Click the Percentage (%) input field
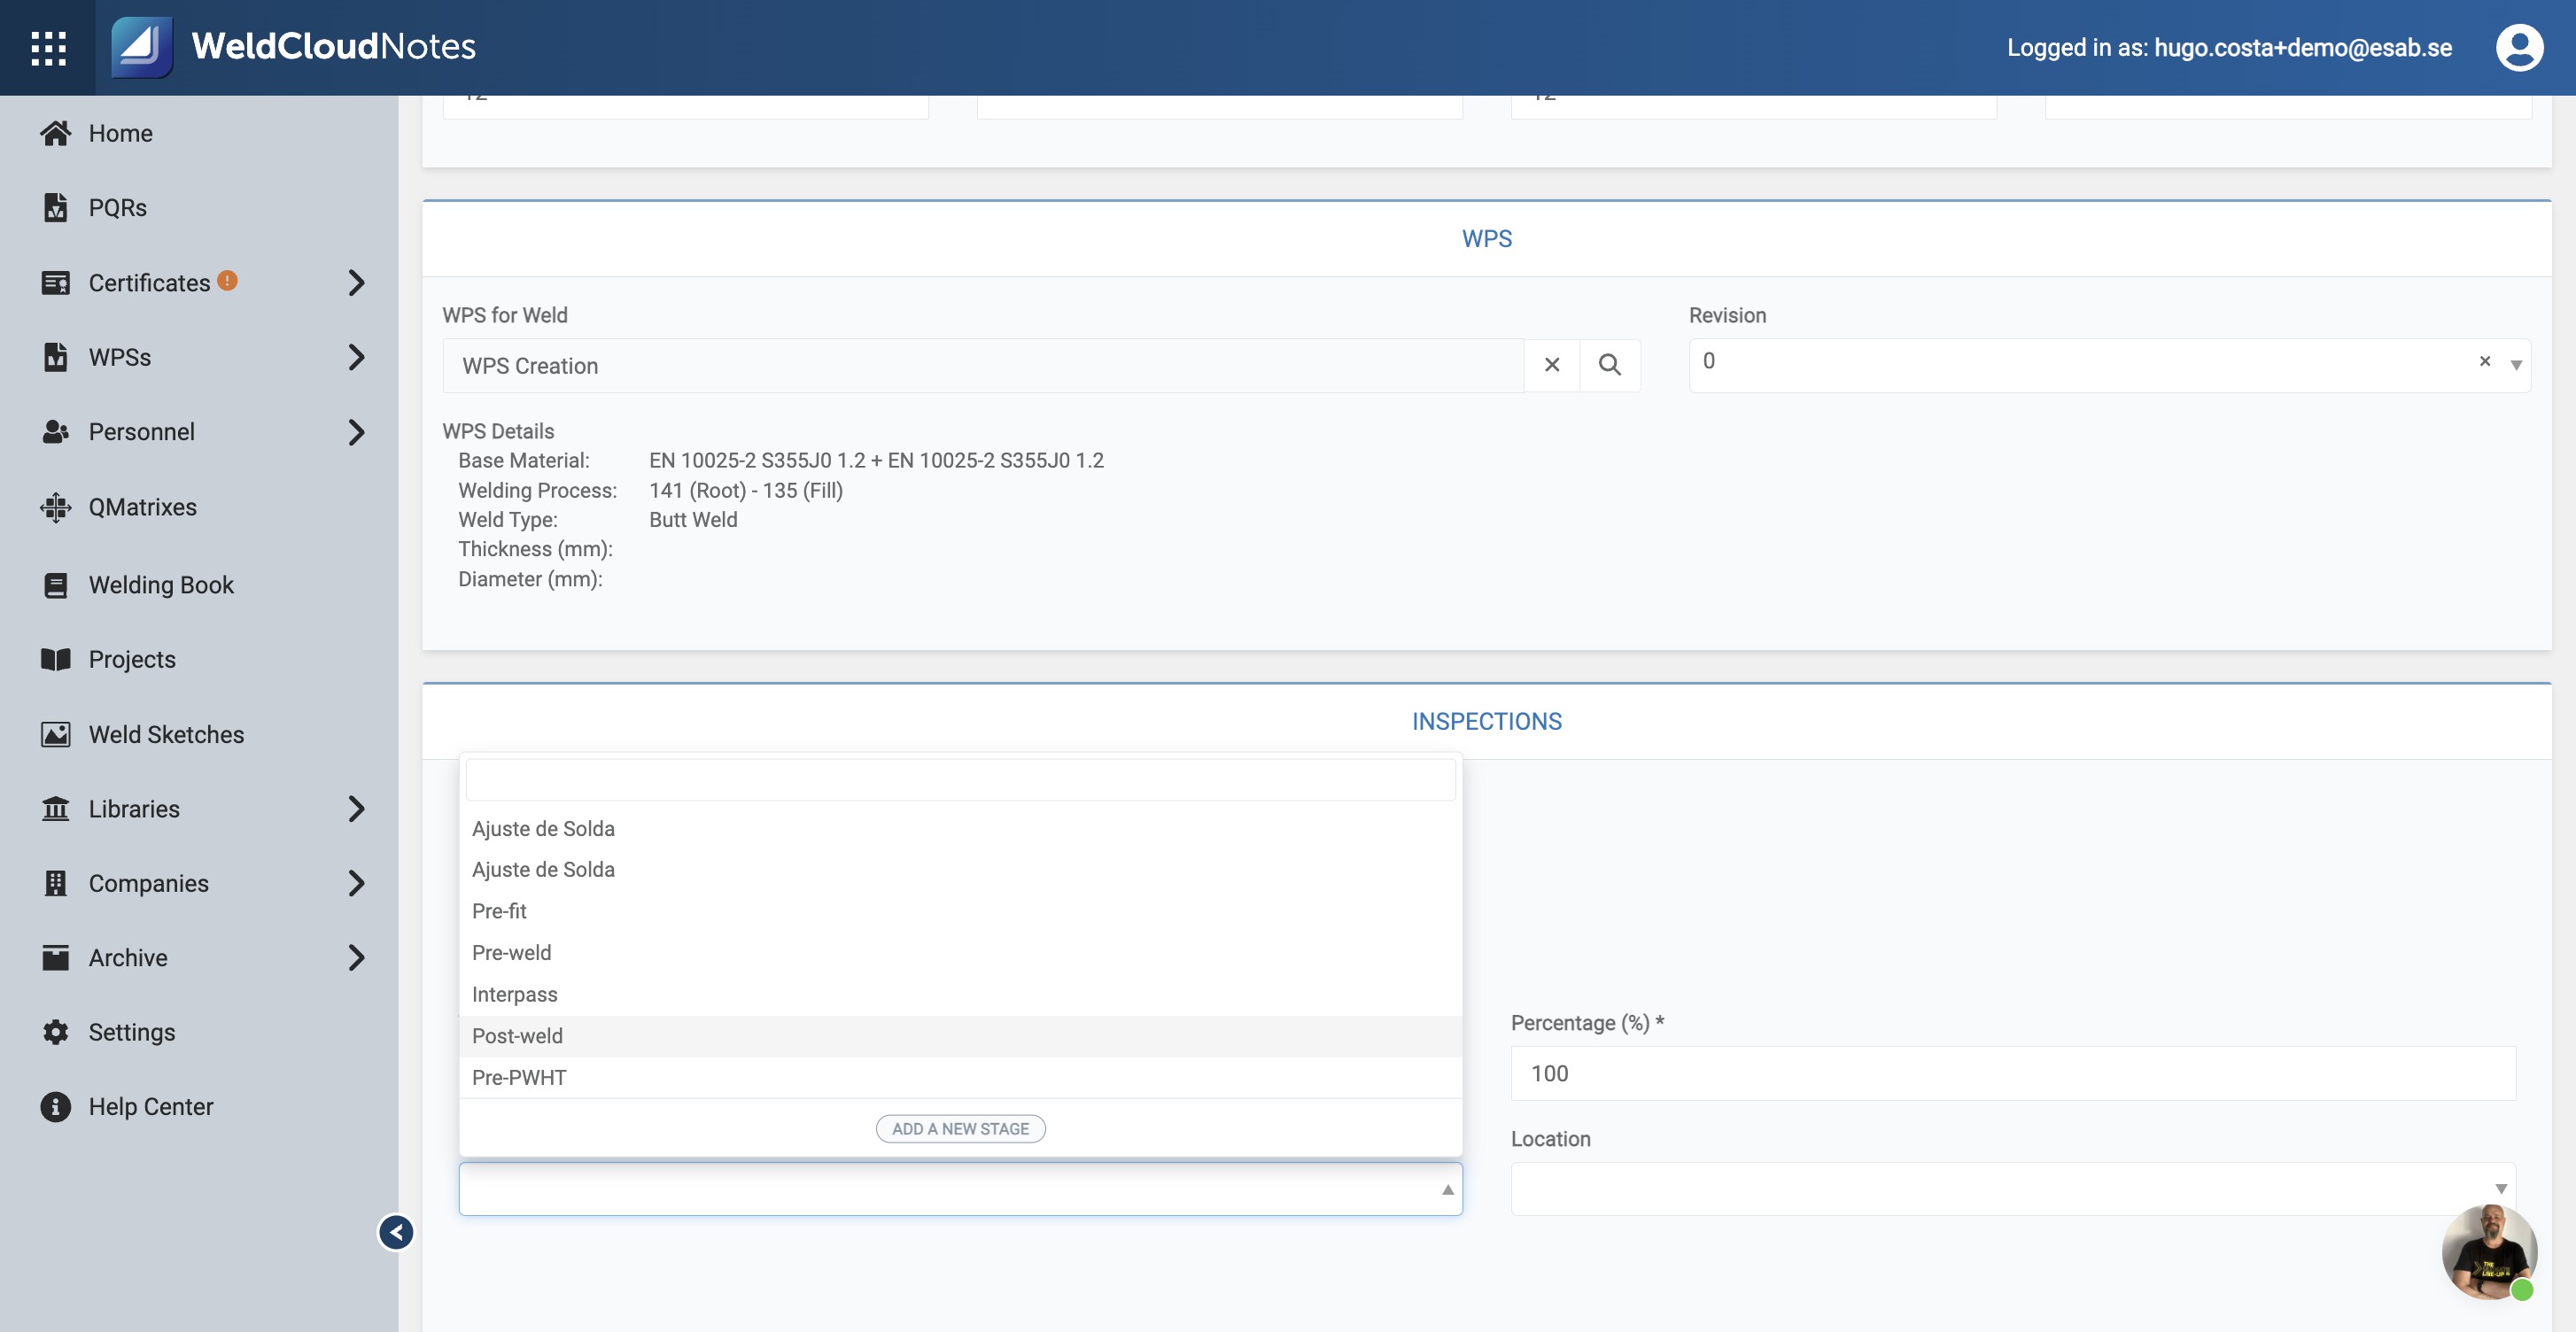Viewport: 2576px width, 1332px height. click(2012, 1073)
